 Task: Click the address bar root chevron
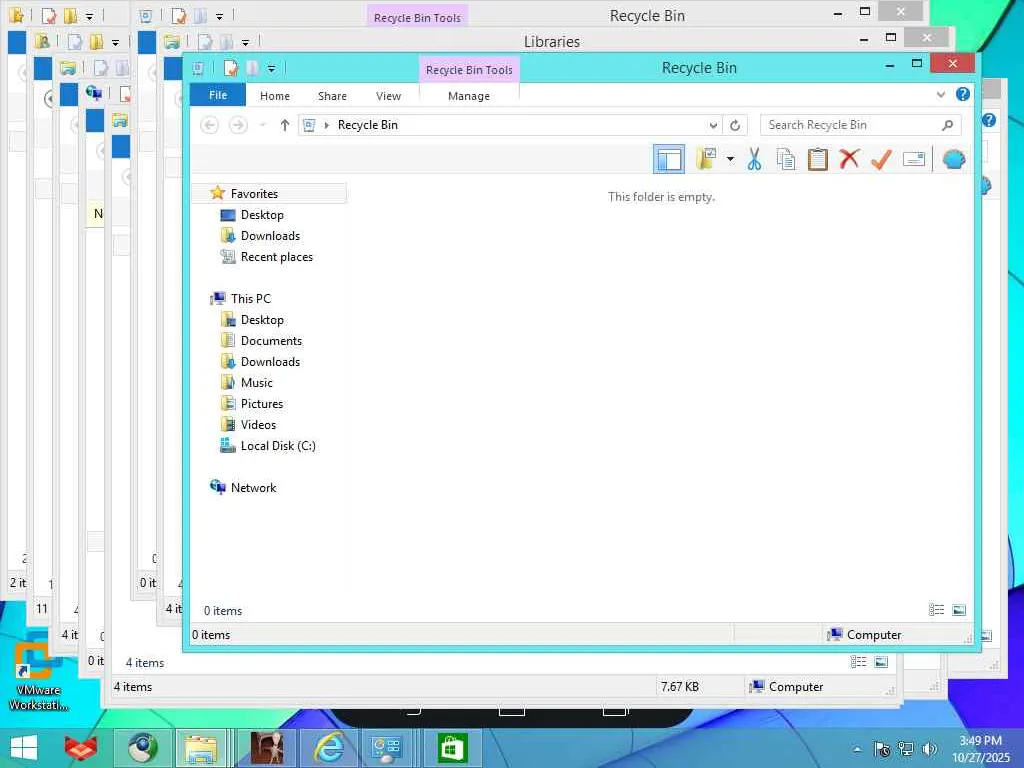[327, 125]
